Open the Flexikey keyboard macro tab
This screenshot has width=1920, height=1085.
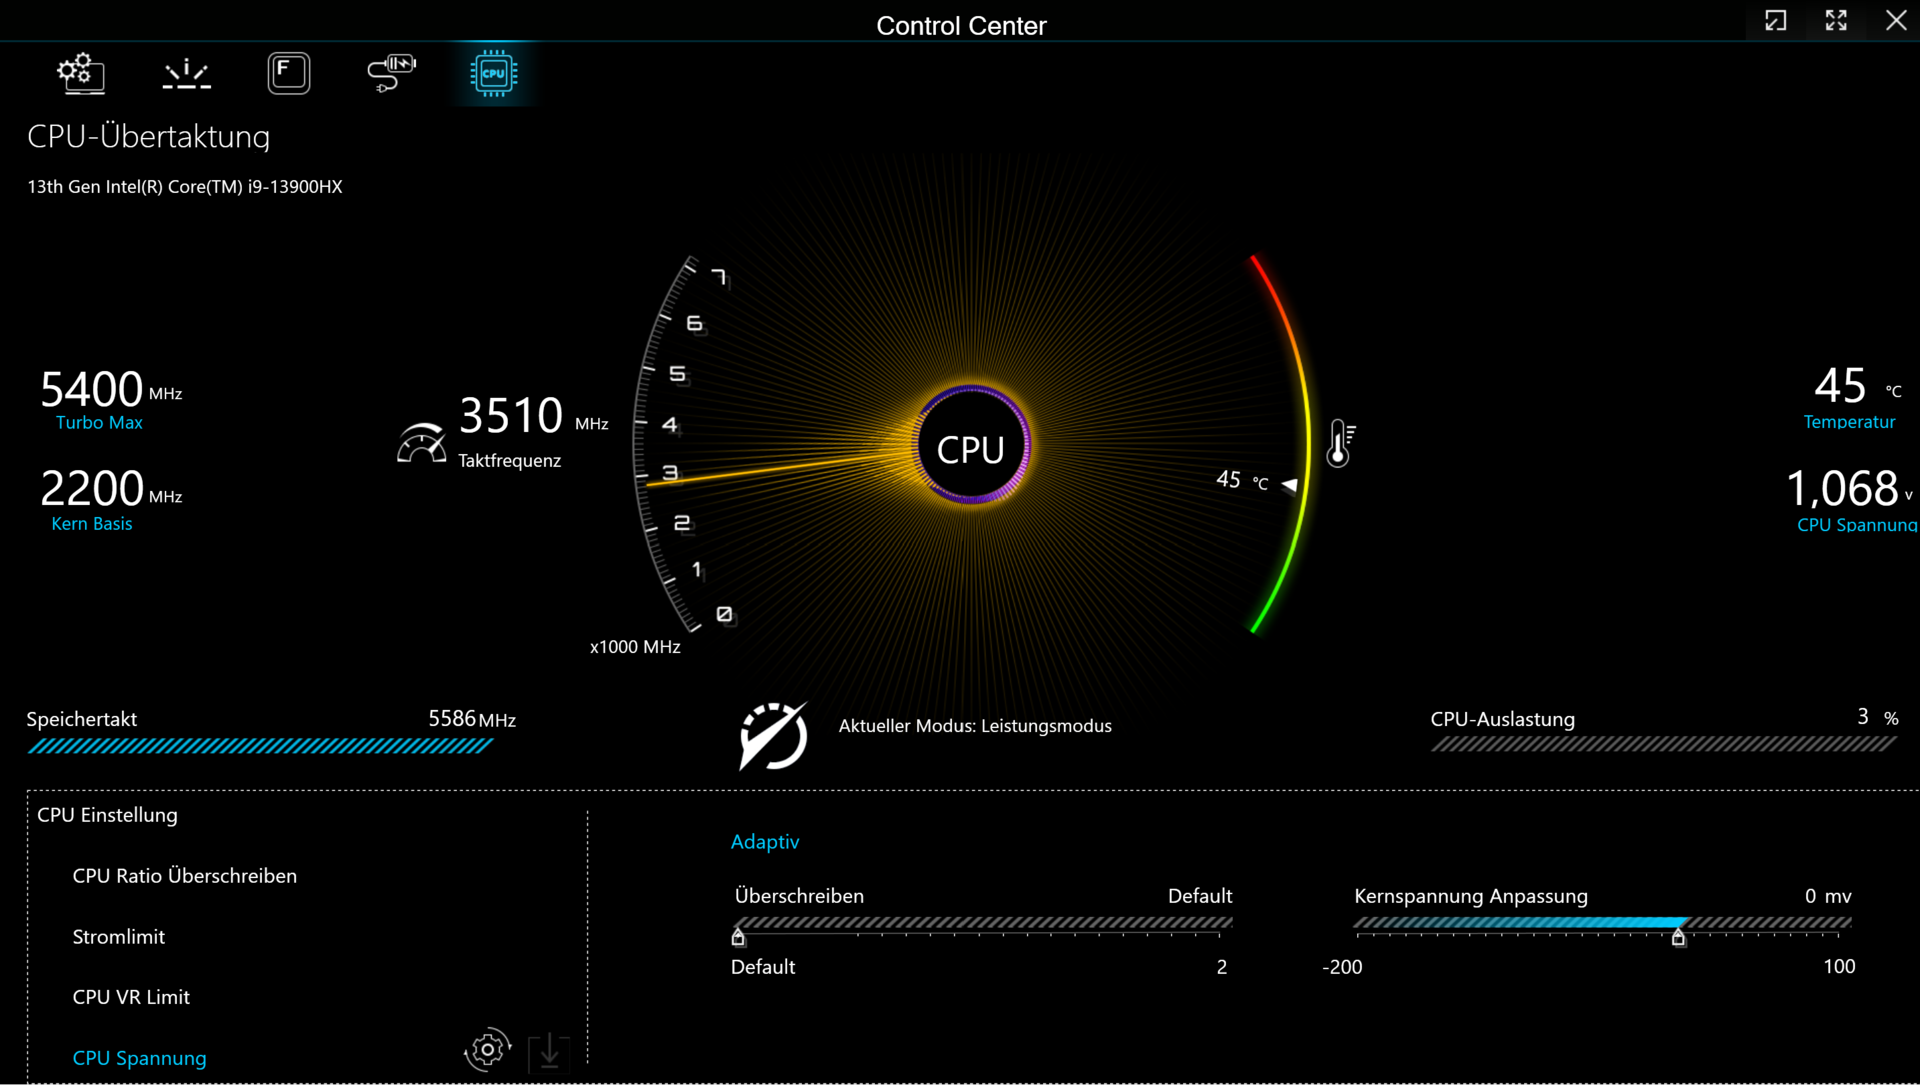pyautogui.click(x=289, y=73)
